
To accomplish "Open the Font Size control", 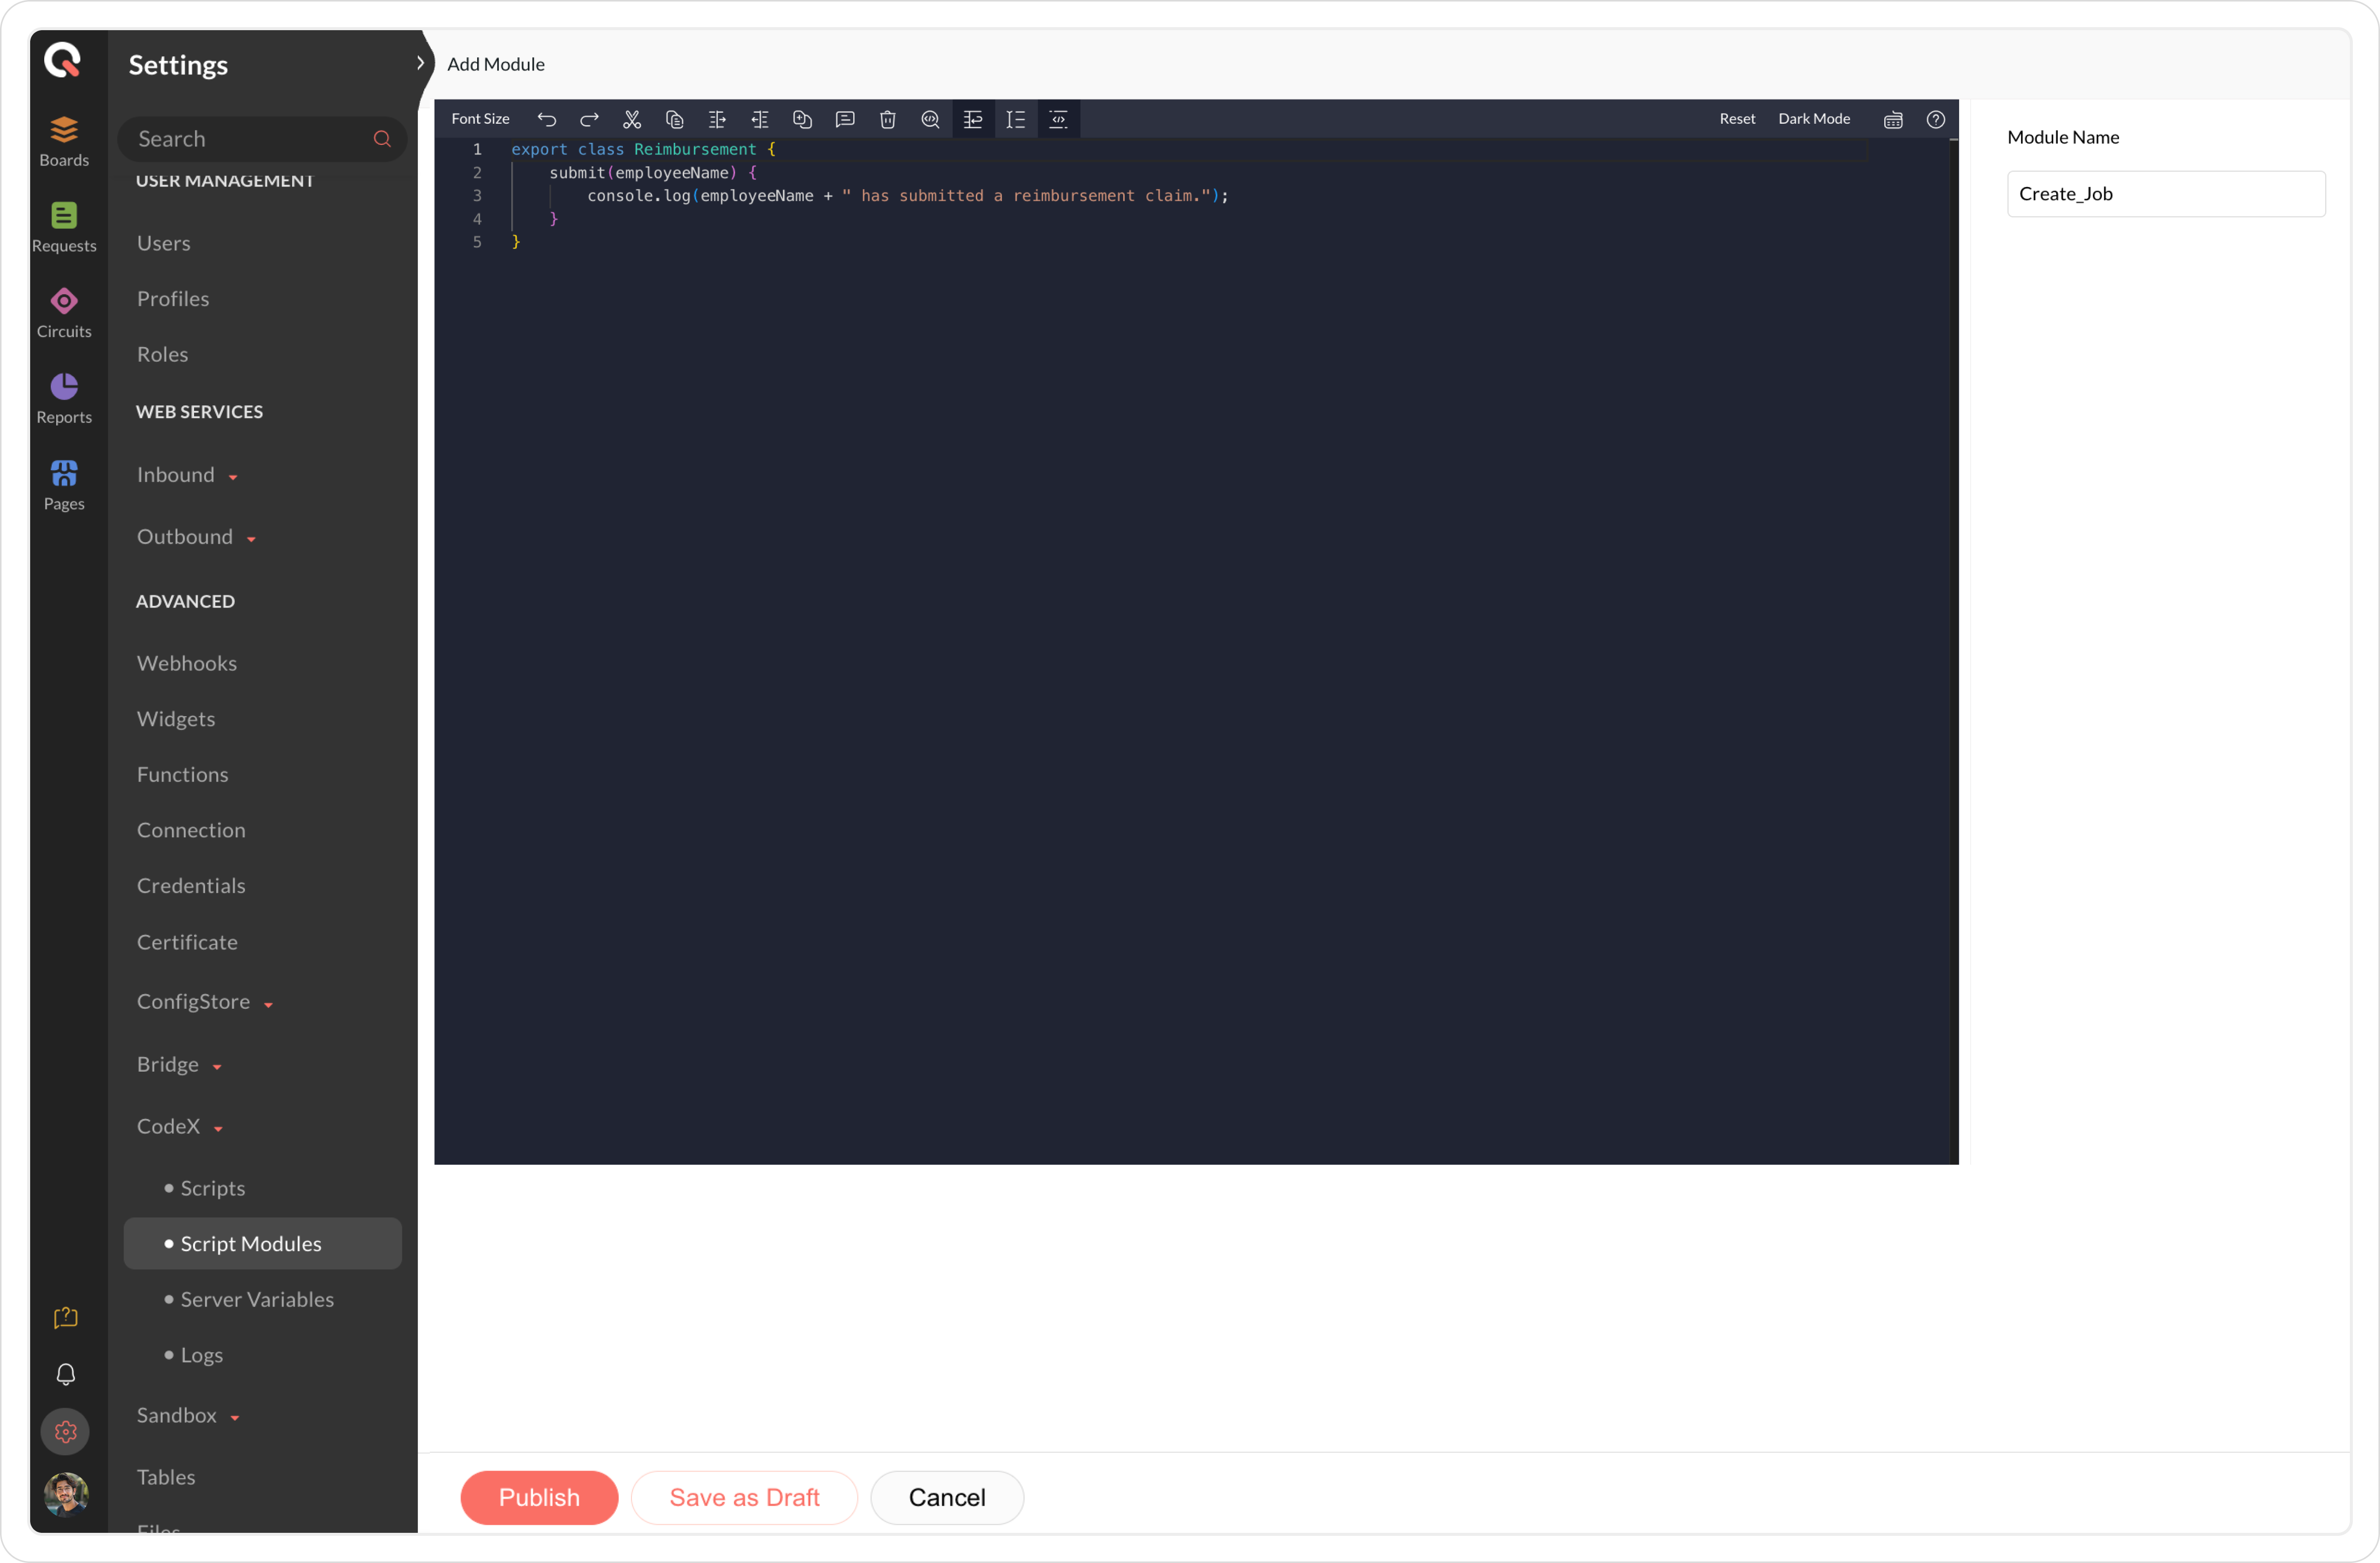I will point(480,119).
